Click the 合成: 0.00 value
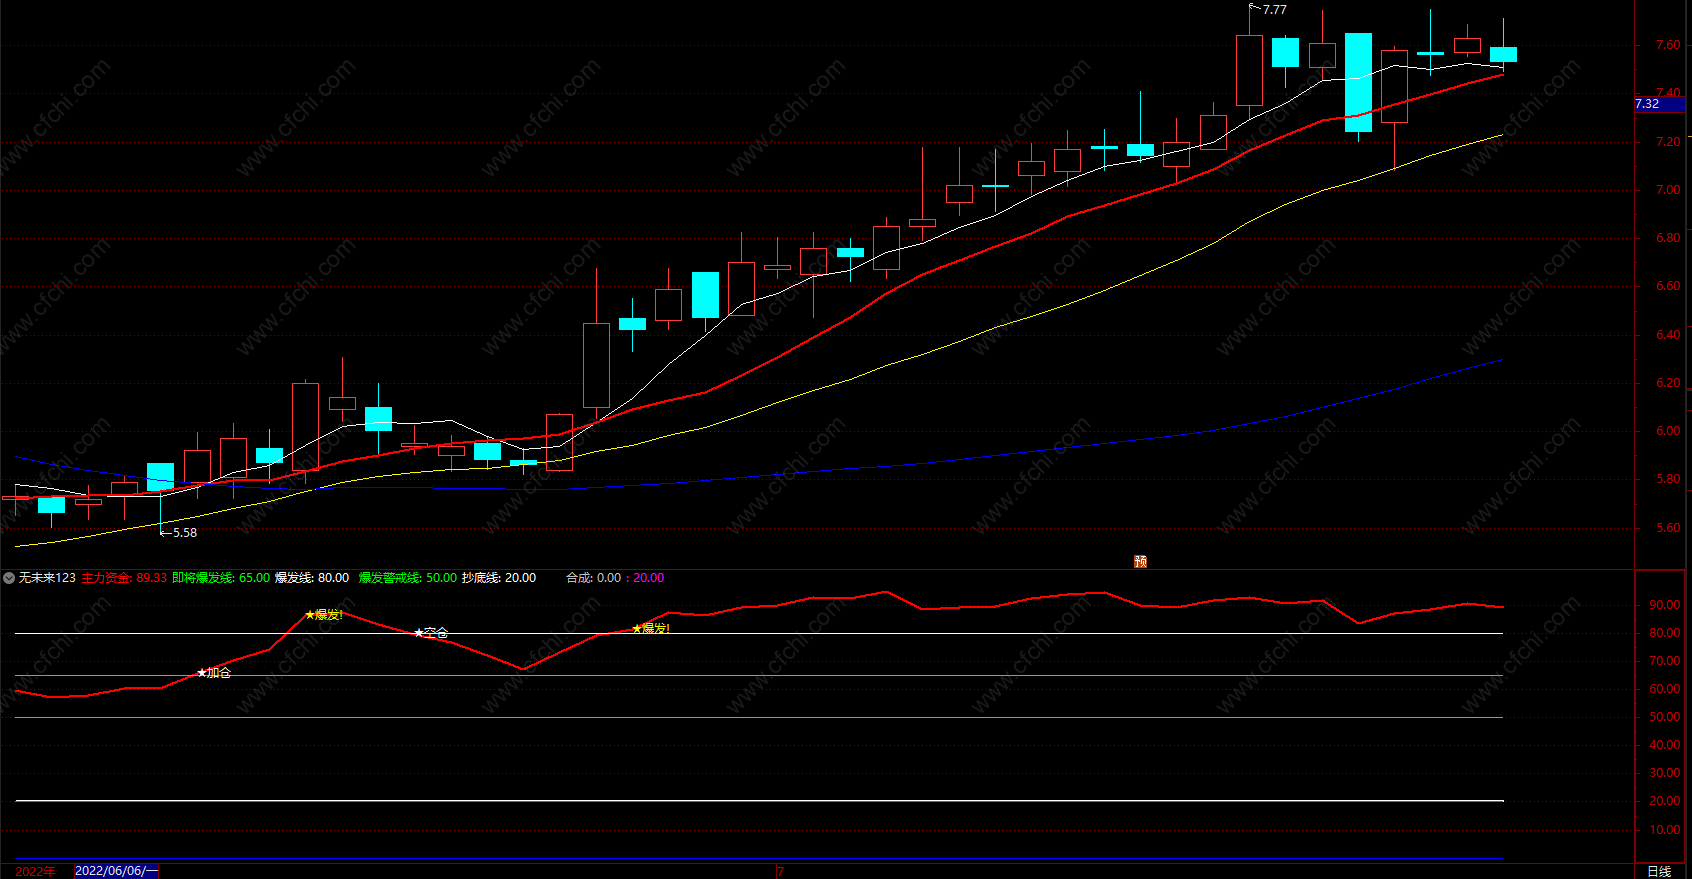The image size is (1692, 879). (x=594, y=578)
